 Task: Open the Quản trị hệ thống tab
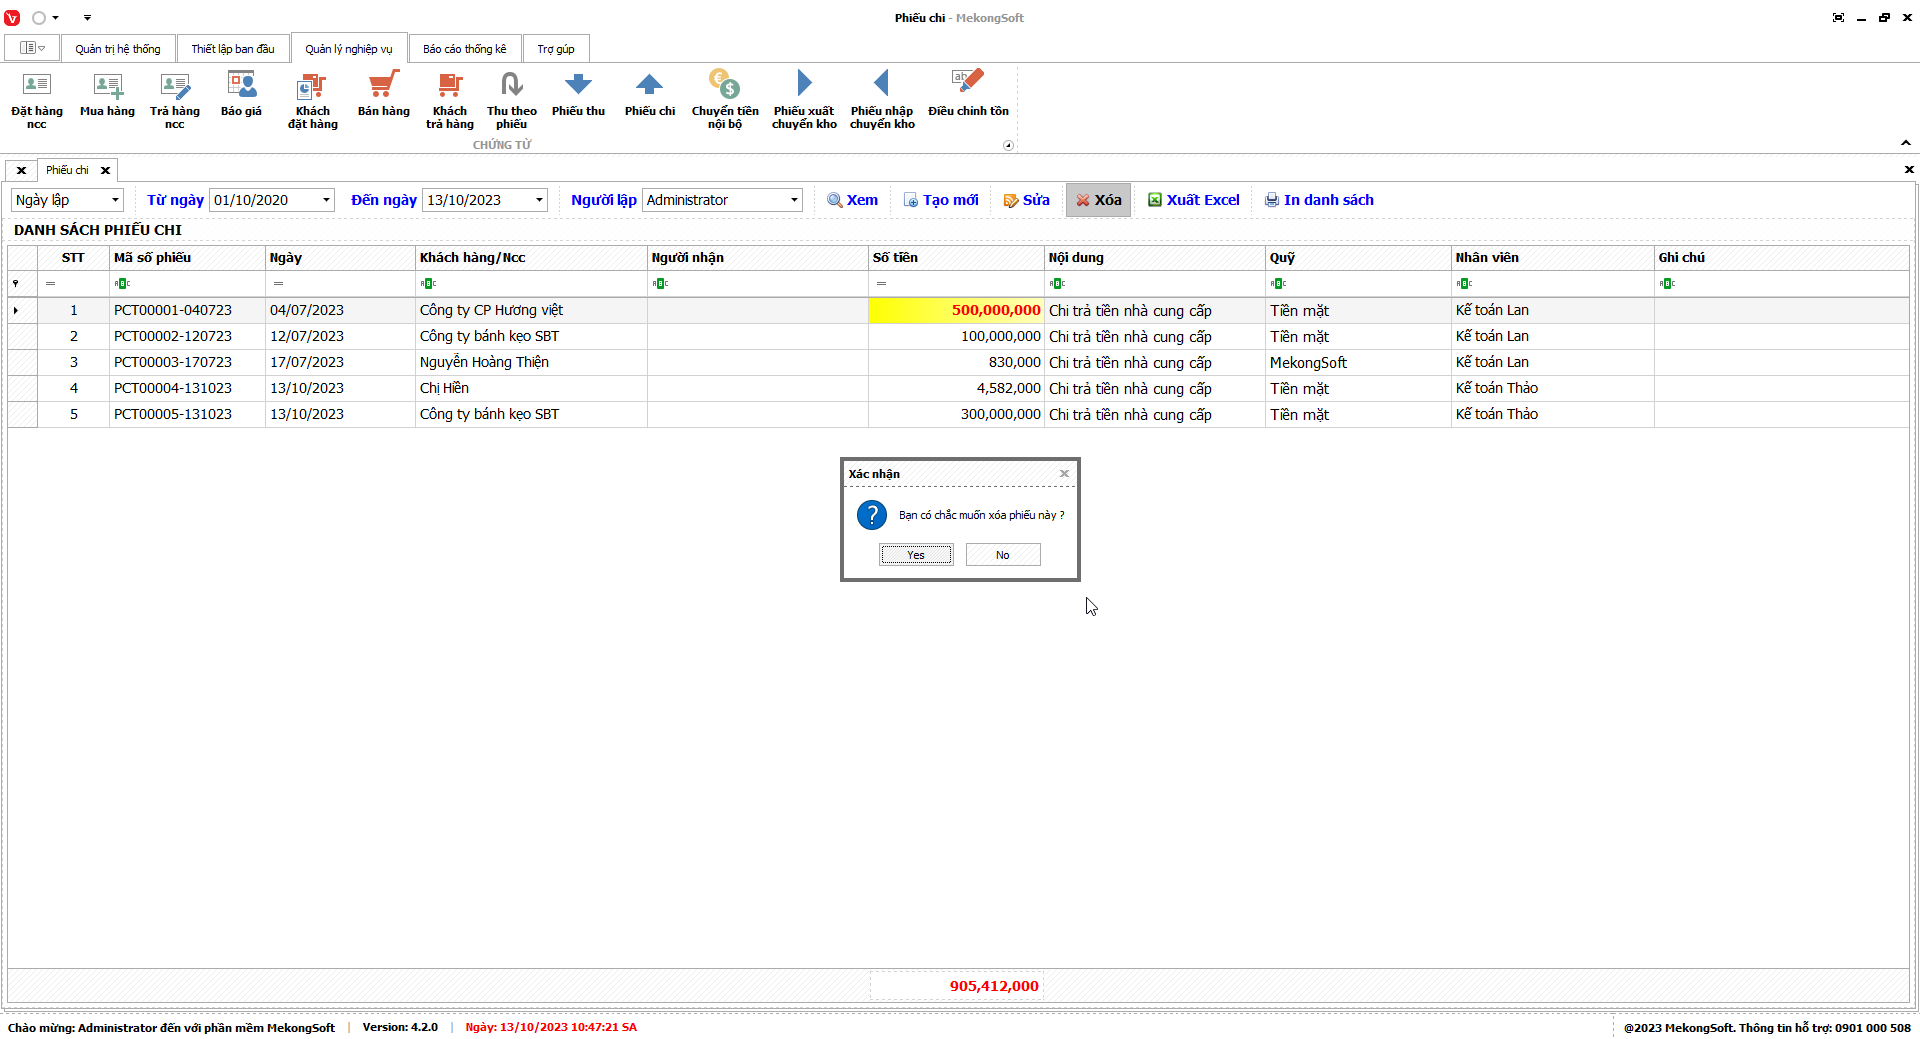(x=117, y=49)
